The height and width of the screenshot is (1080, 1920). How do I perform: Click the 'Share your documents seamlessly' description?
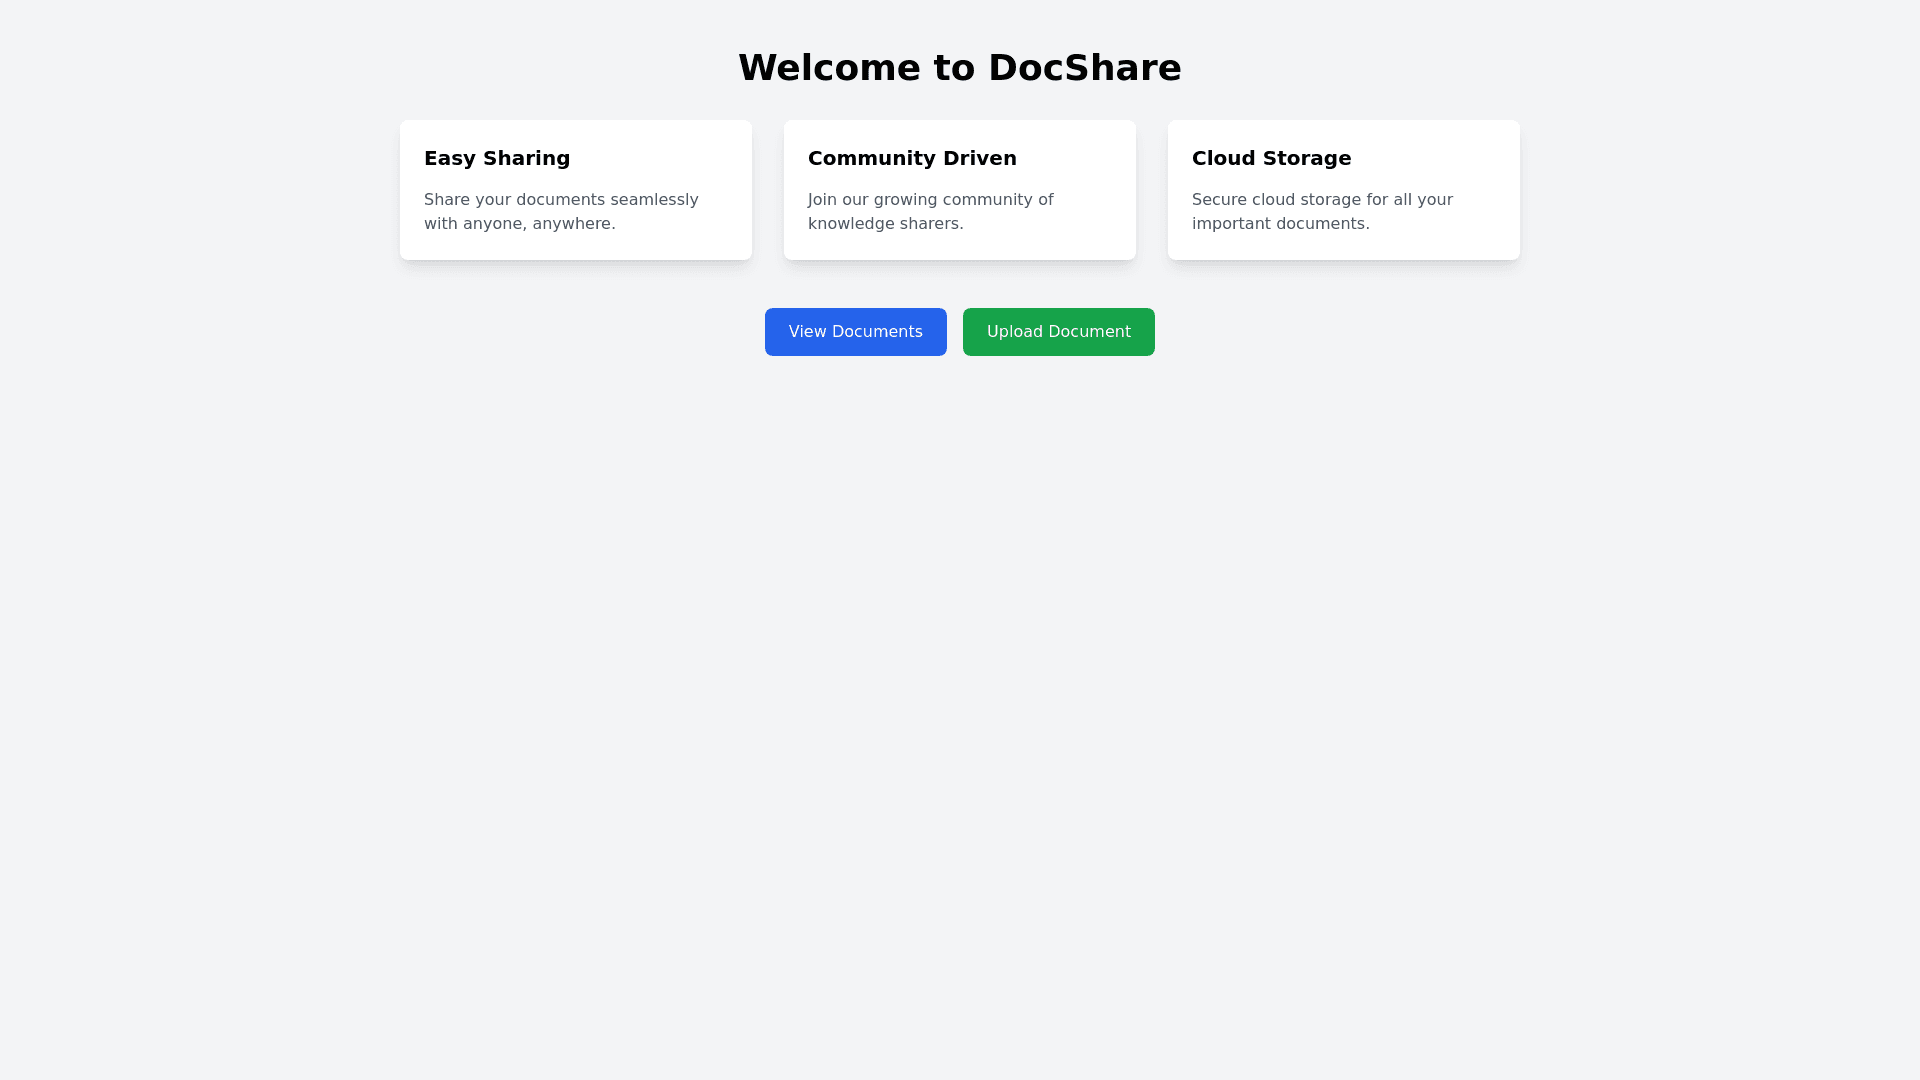click(x=561, y=200)
